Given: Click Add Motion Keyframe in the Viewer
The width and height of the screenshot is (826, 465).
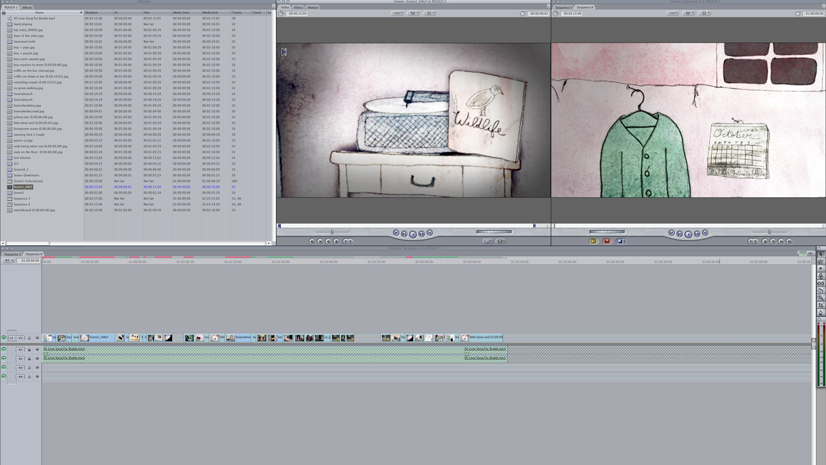Looking at the screenshot, I should point(328,241).
